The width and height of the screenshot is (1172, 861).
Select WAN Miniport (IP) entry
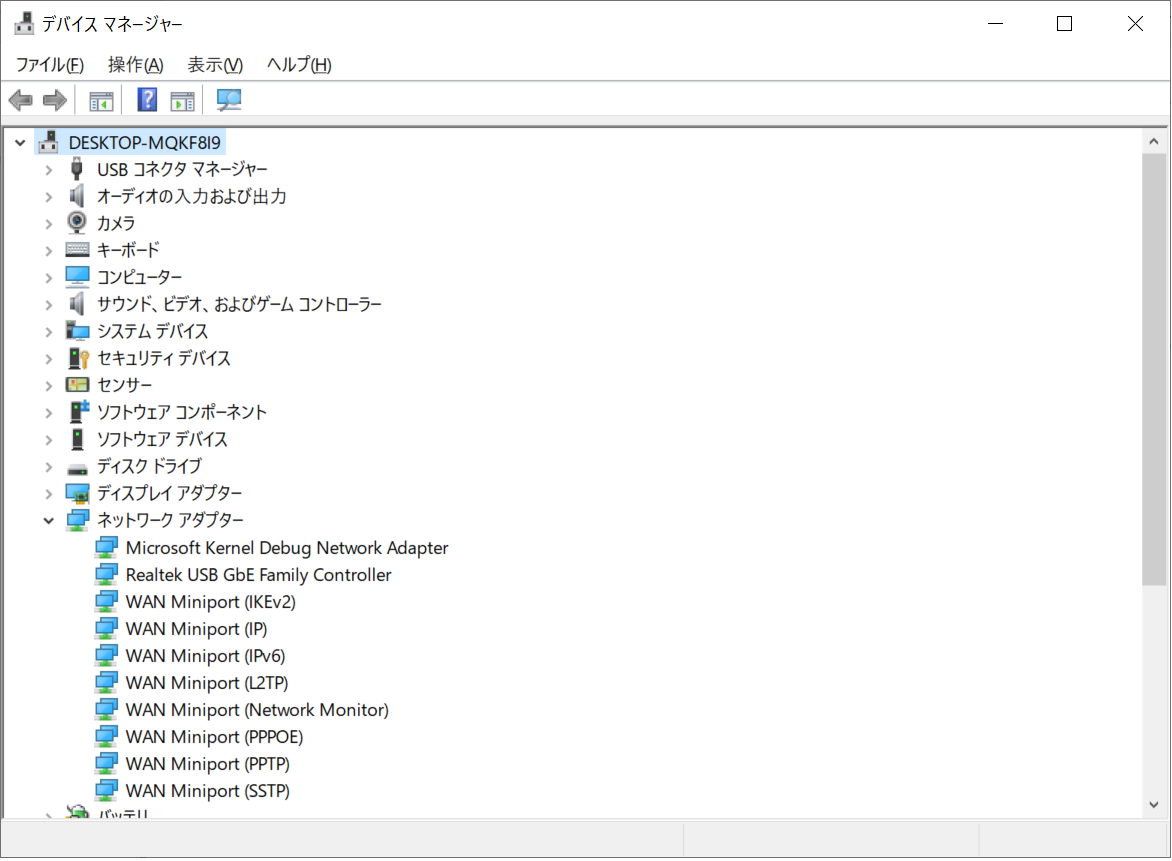click(197, 629)
